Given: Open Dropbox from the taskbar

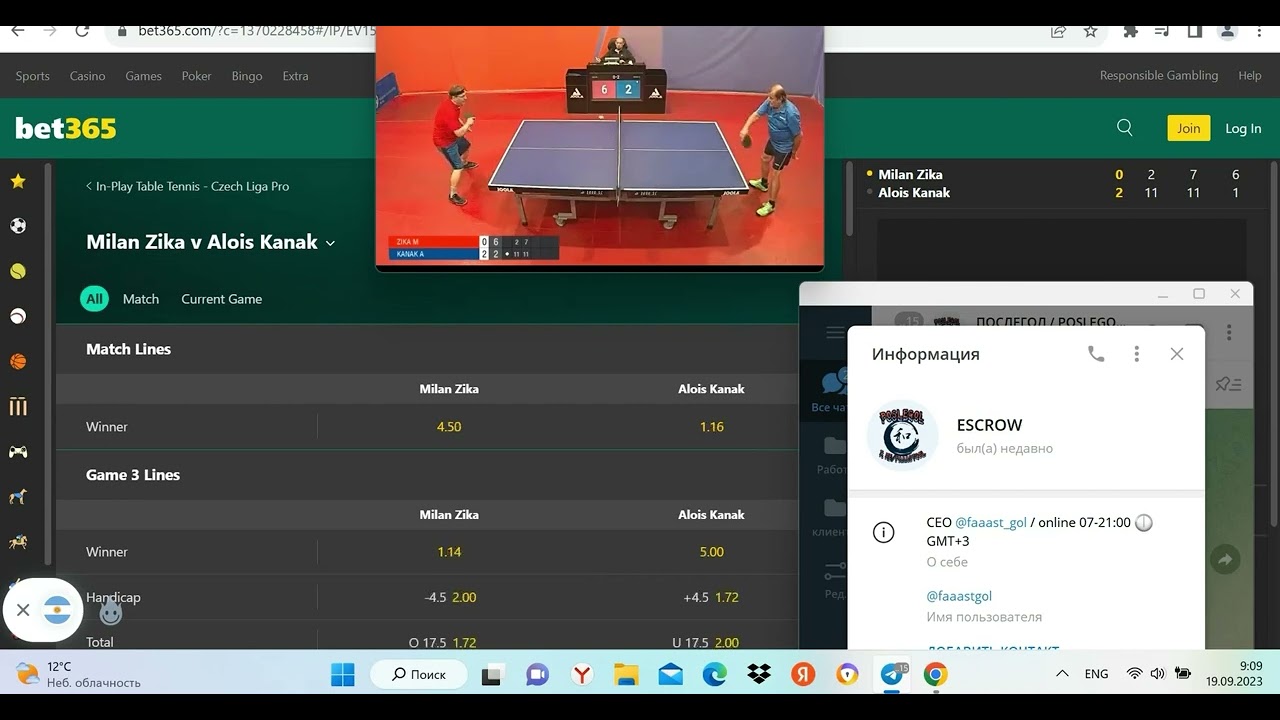Looking at the screenshot, I should pyautogui.click(x=759, y=675).
